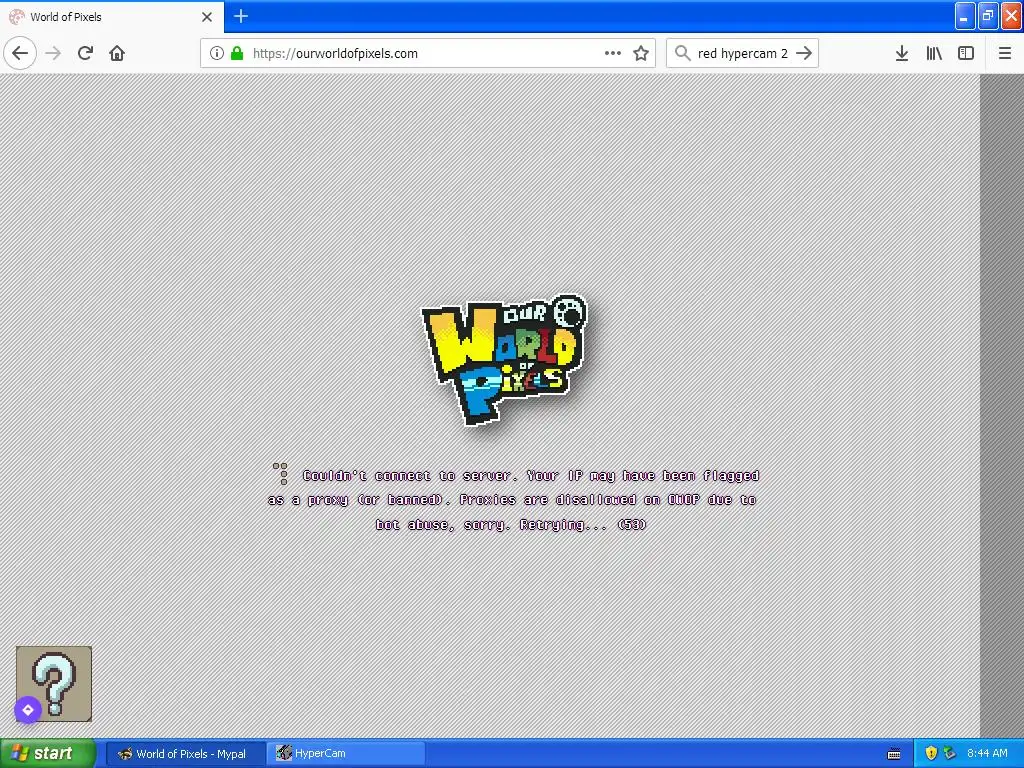This screenshot has height=768, width=1024.
Task: Close the World of Pixels tab
Action: click(207, 17)
